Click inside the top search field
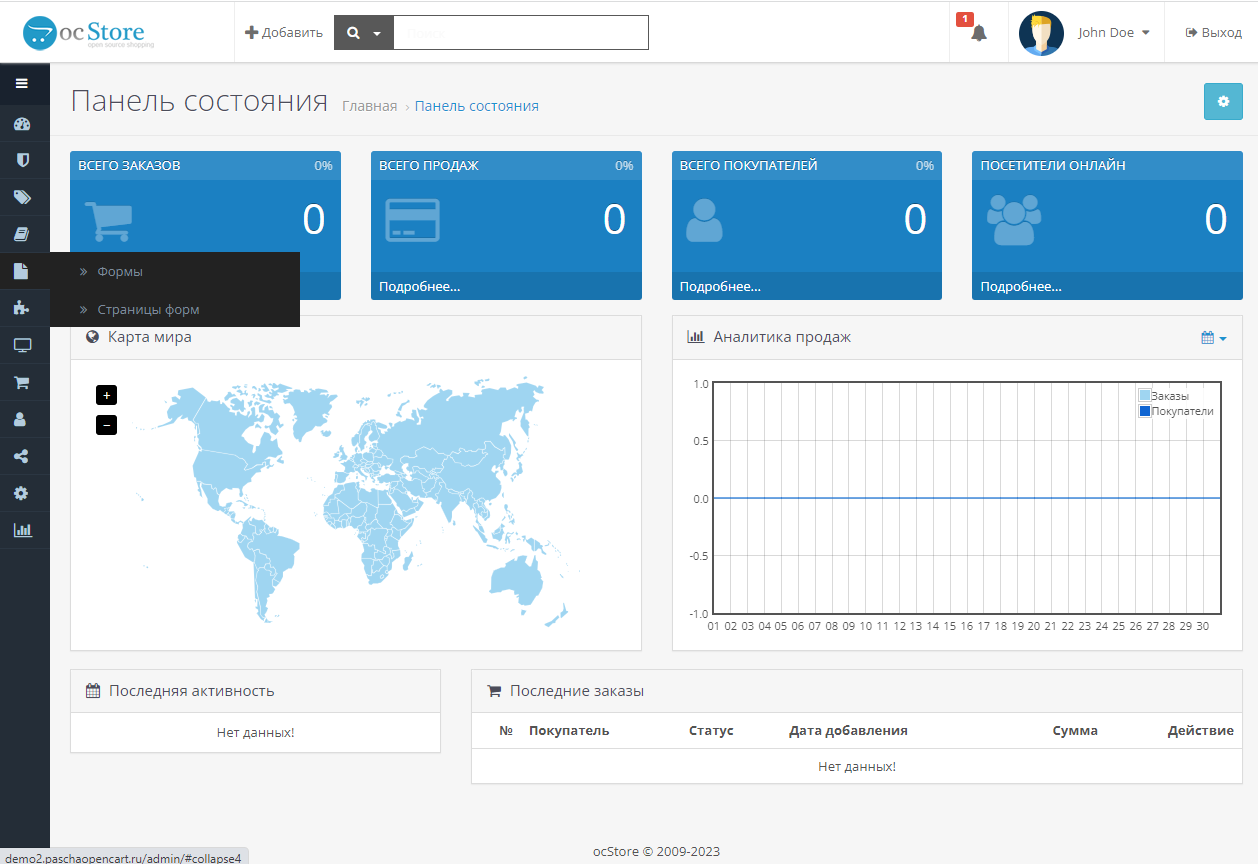Screen dimensions: 1258x864 click(x=520, y=33)
